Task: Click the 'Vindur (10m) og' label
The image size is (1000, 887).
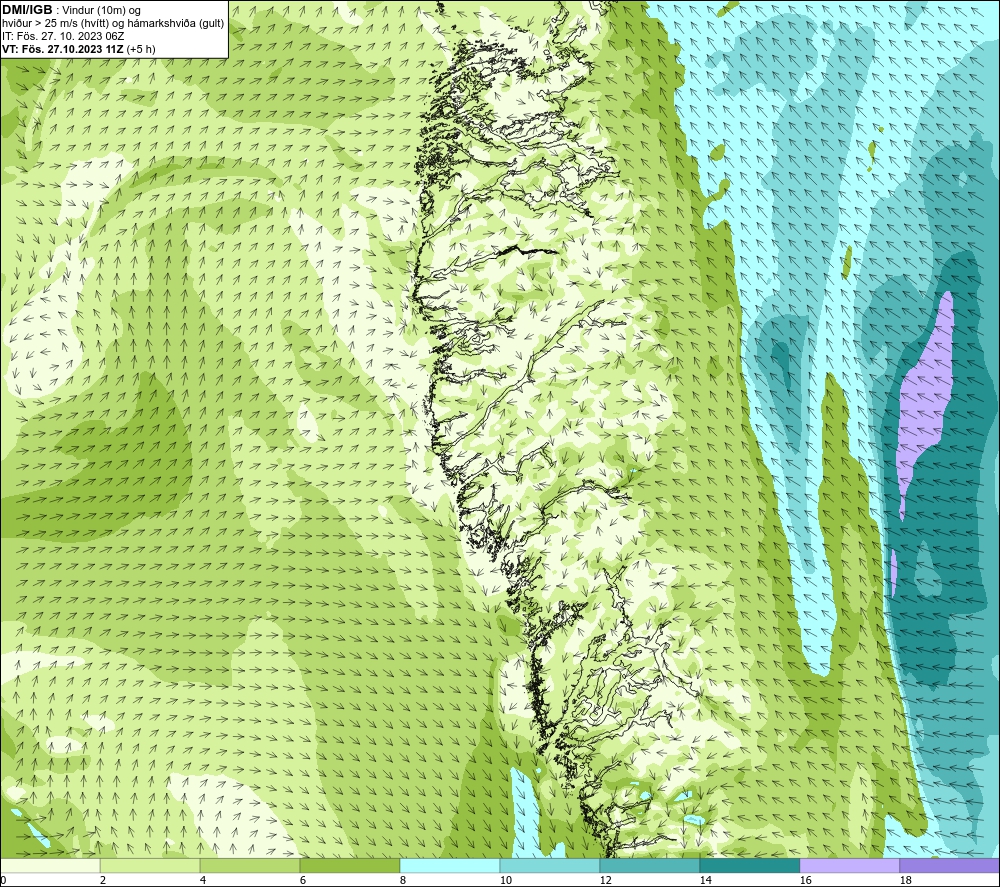Action: point(101,11)
